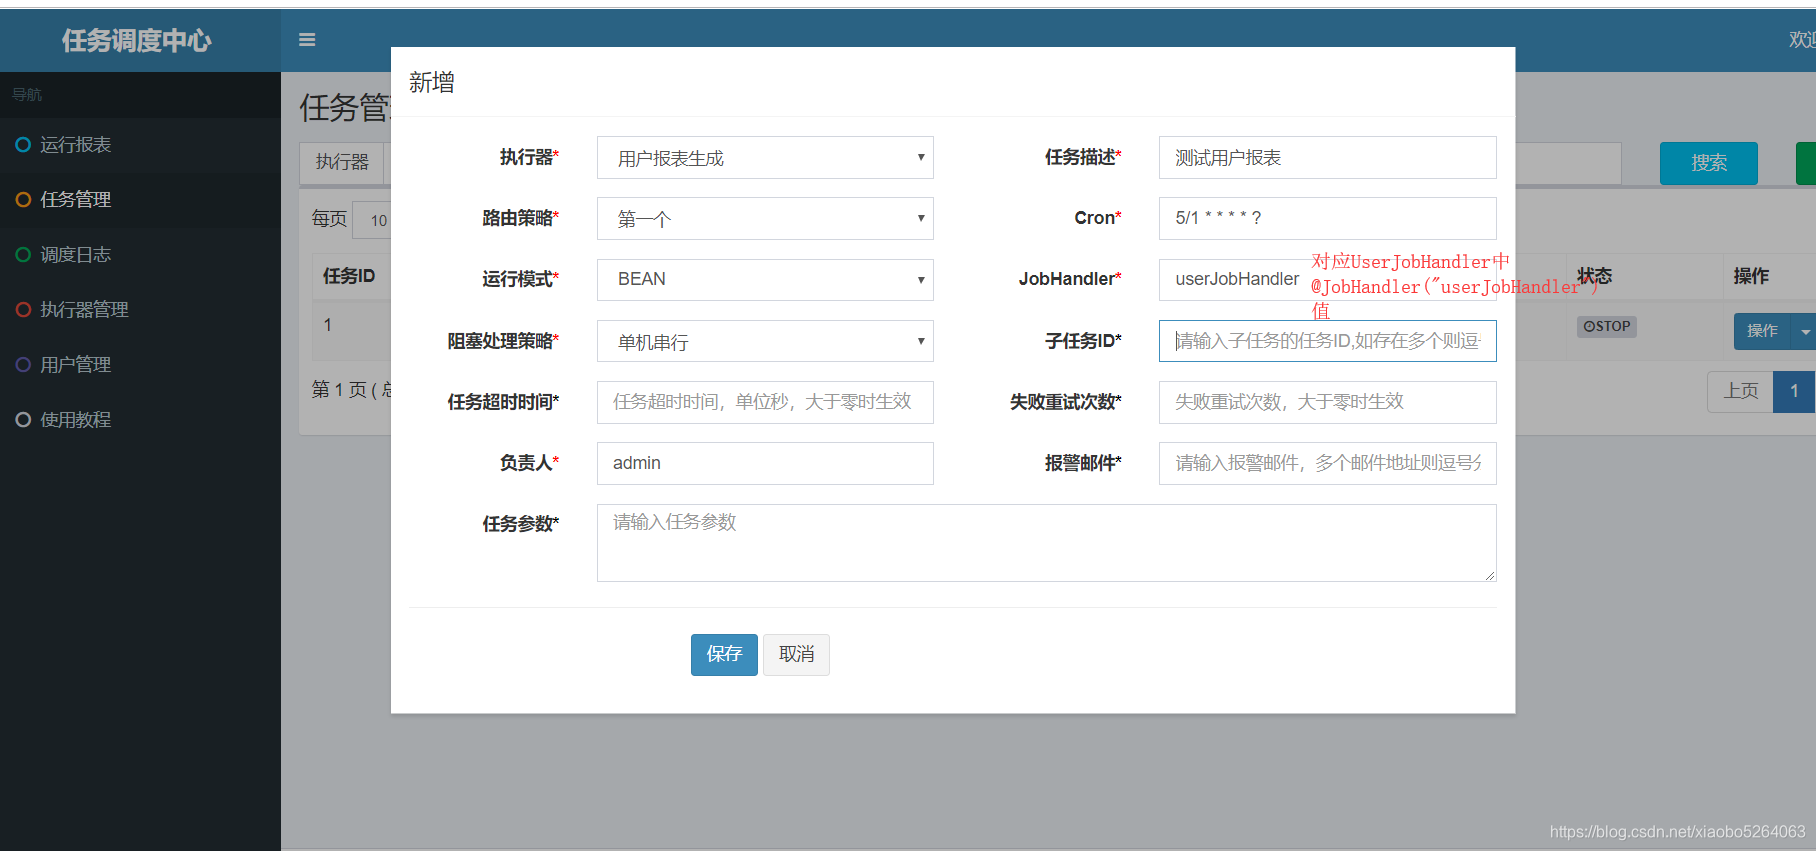
Task: Click the 负责人 input with admin
Action: click(765, 463)
